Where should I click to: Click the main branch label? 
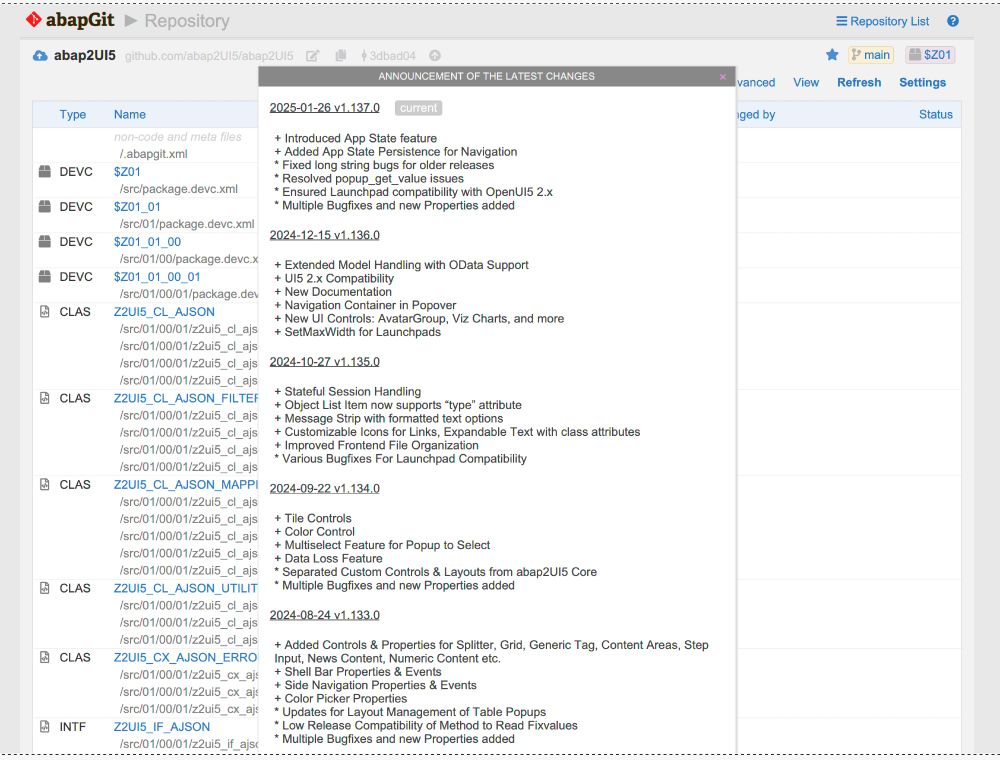(x=871, y=55)
